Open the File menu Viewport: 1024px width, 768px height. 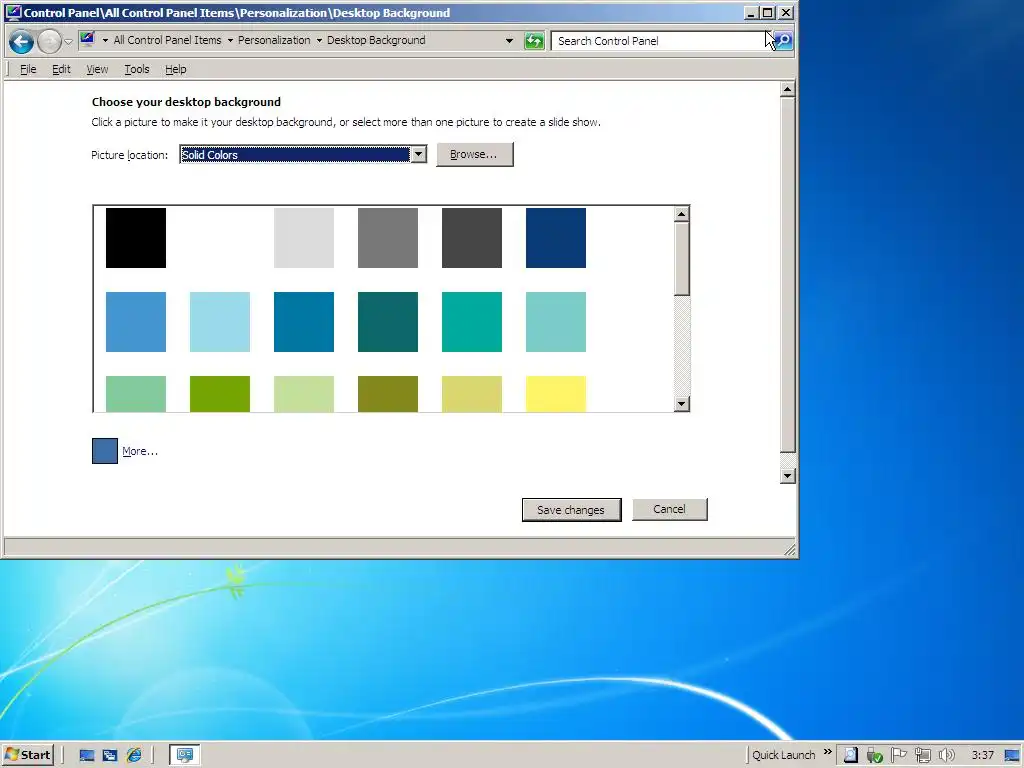coord(28,69)
